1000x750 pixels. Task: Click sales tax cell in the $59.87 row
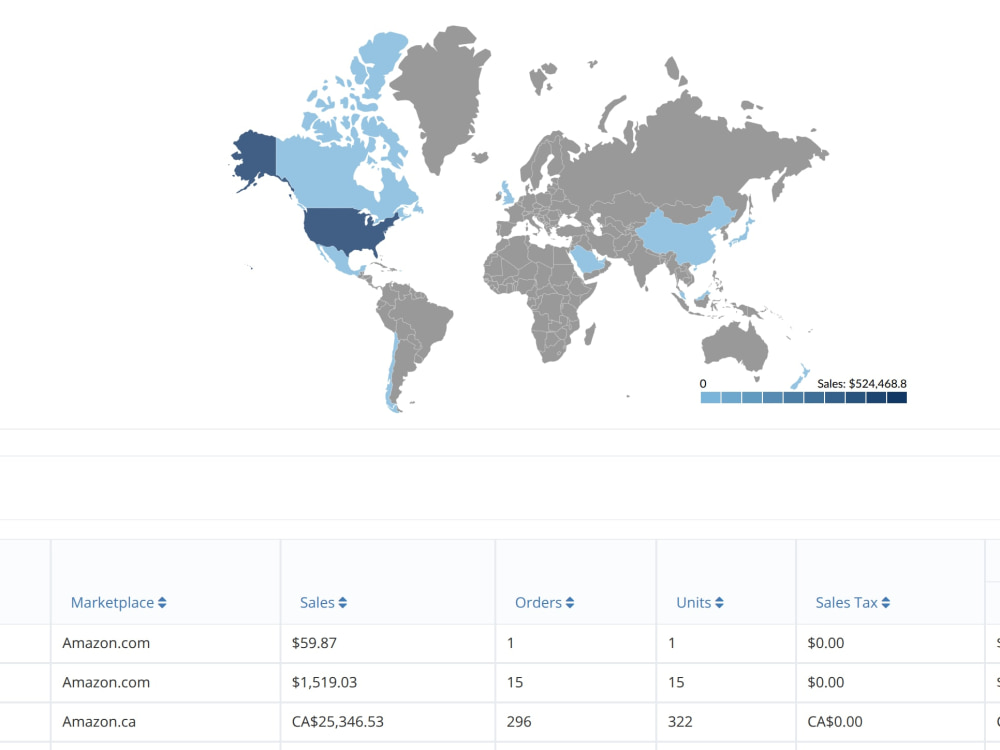click(x=890, y=643)
